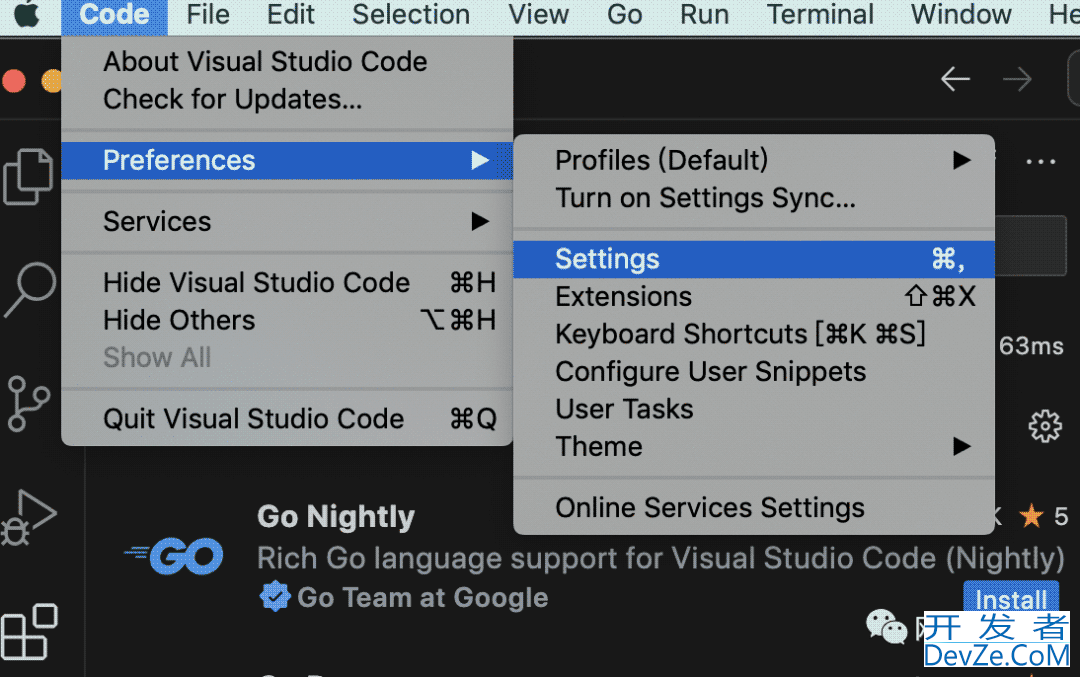Viewport: 1080px width, 677px height.
Task: Expand the Services submenu
Action: click(287, 222)
